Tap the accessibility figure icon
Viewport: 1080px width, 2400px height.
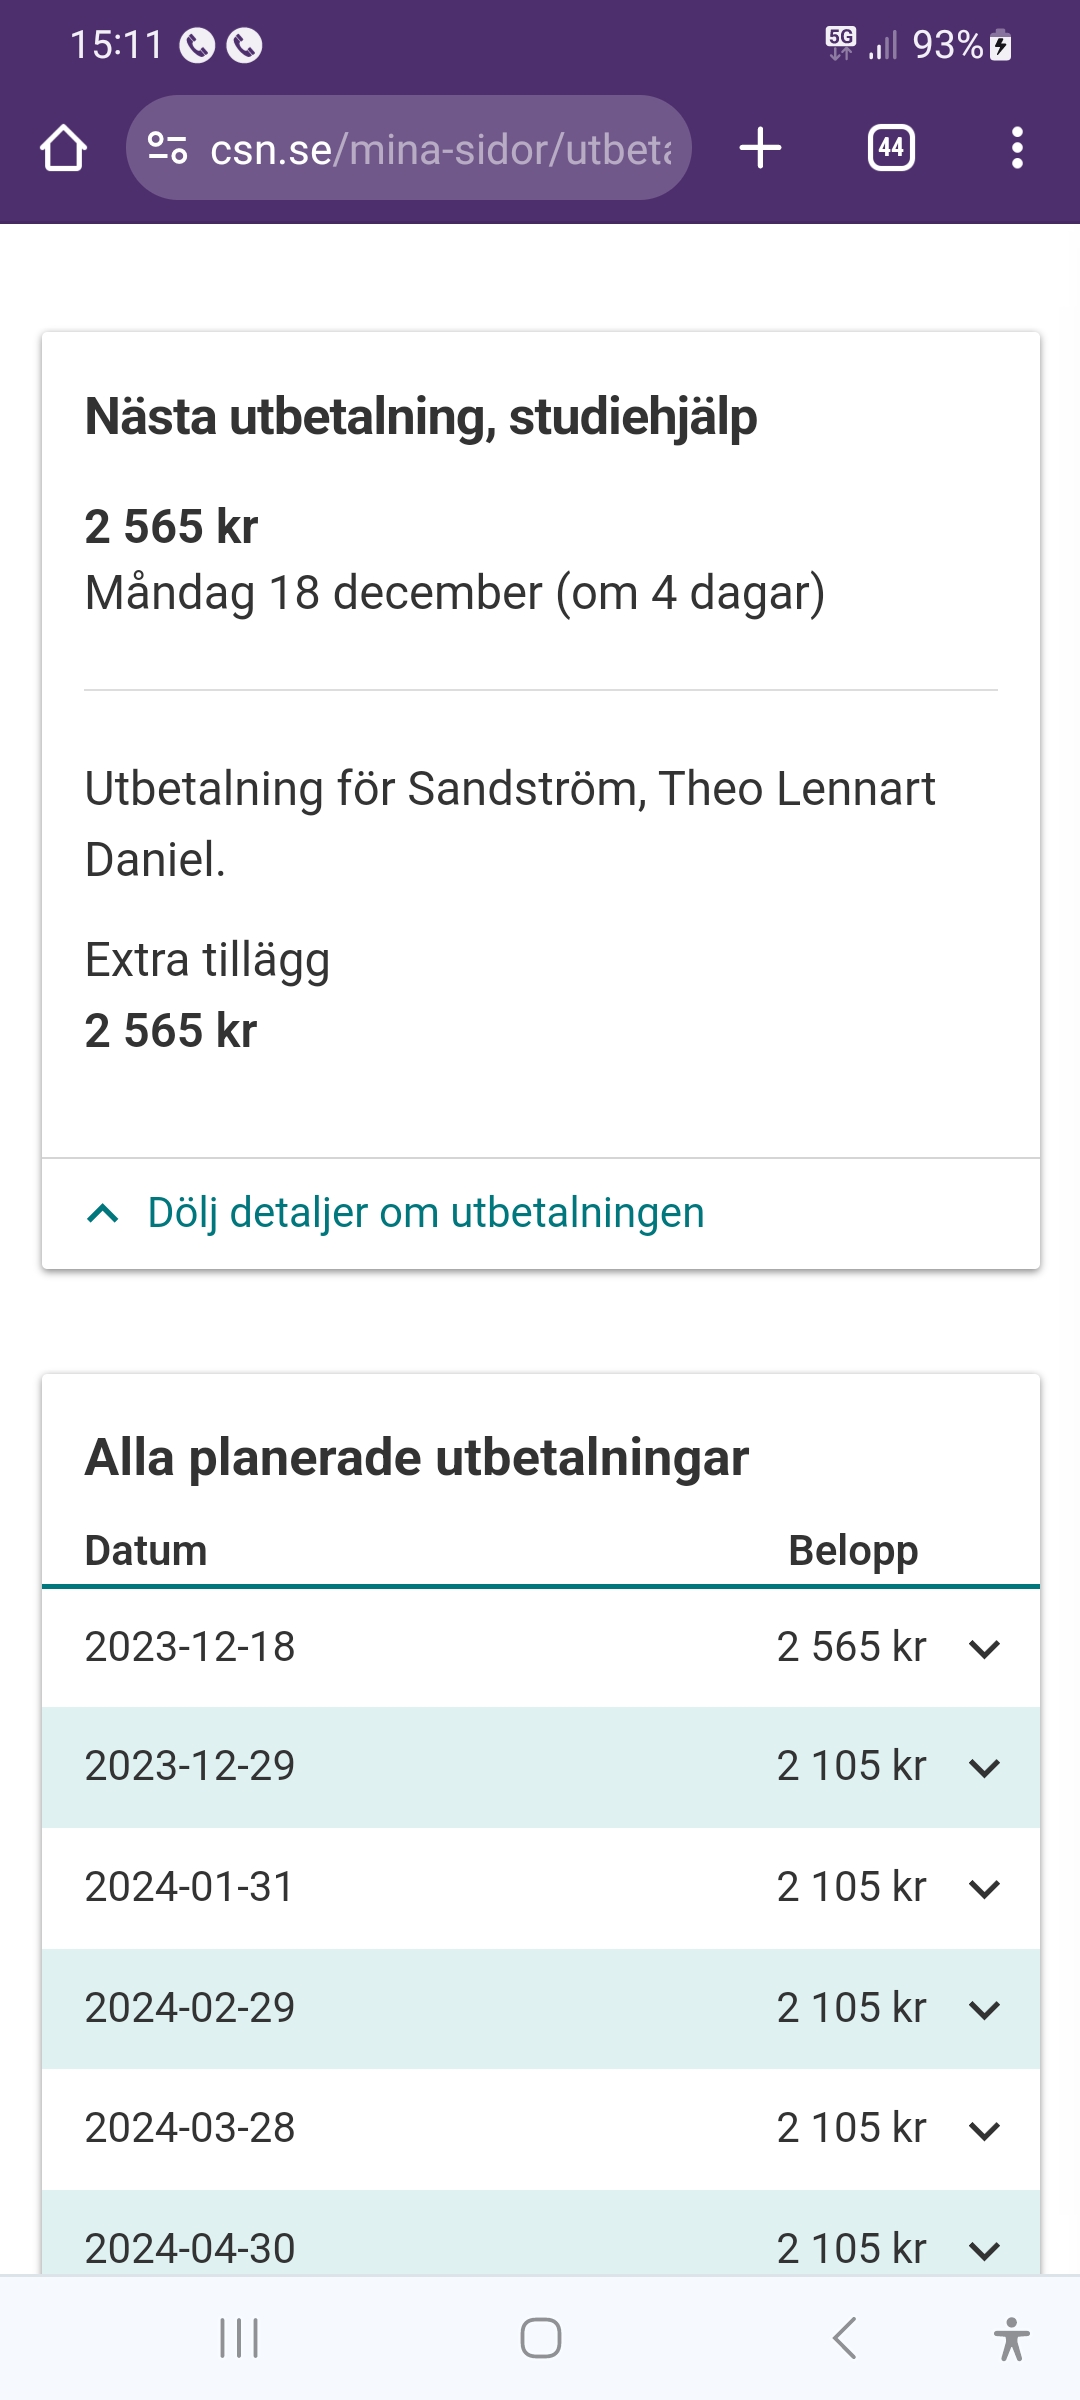[1011, 2338]
